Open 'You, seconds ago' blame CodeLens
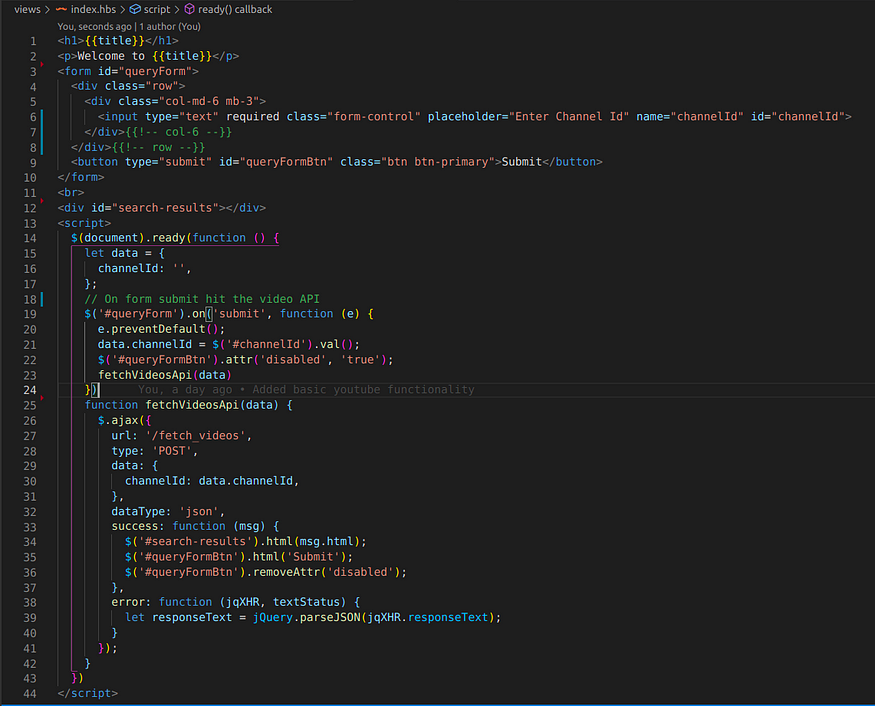The width and height of the screenshot is (875, 706). pos(94,26)
